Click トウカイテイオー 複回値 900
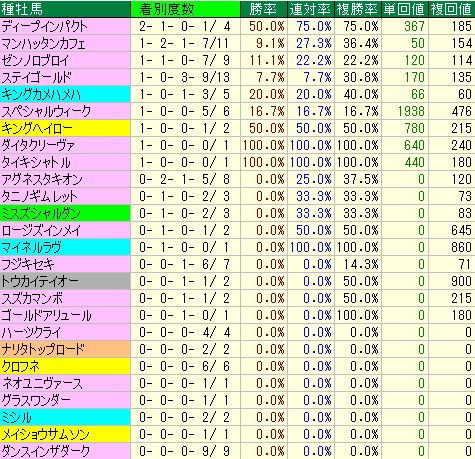Screen dimensions: 475x459 click(x=461, y=281)
